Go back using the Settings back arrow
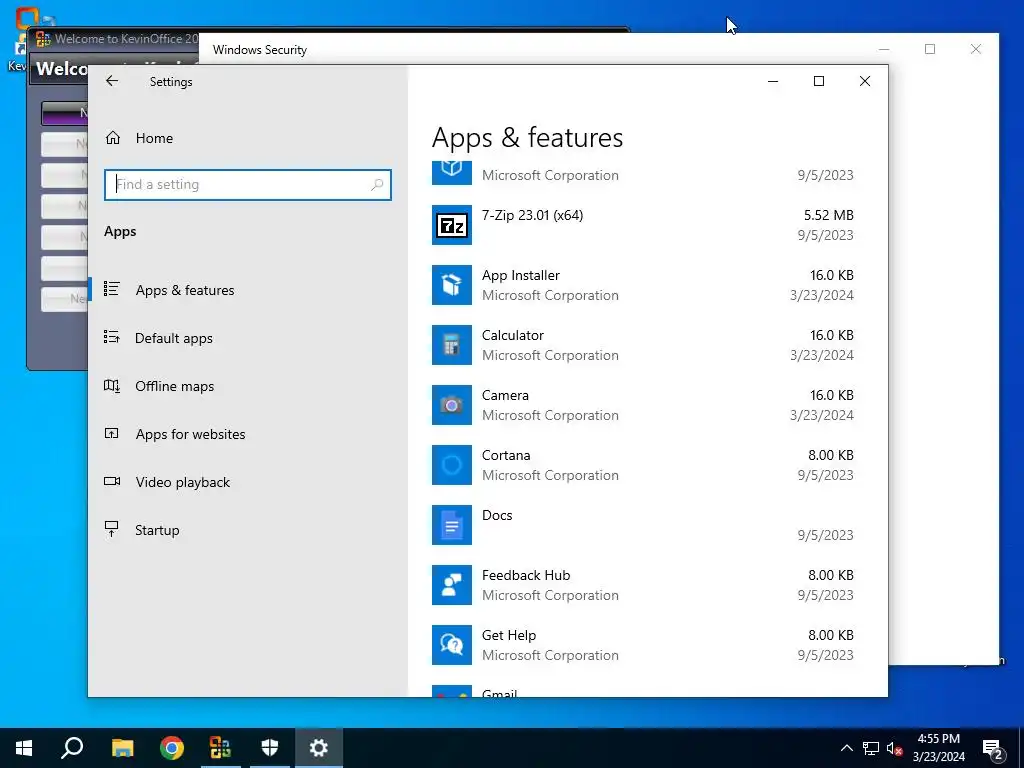This screenshot has height=768, width=1024. point(112,81)
